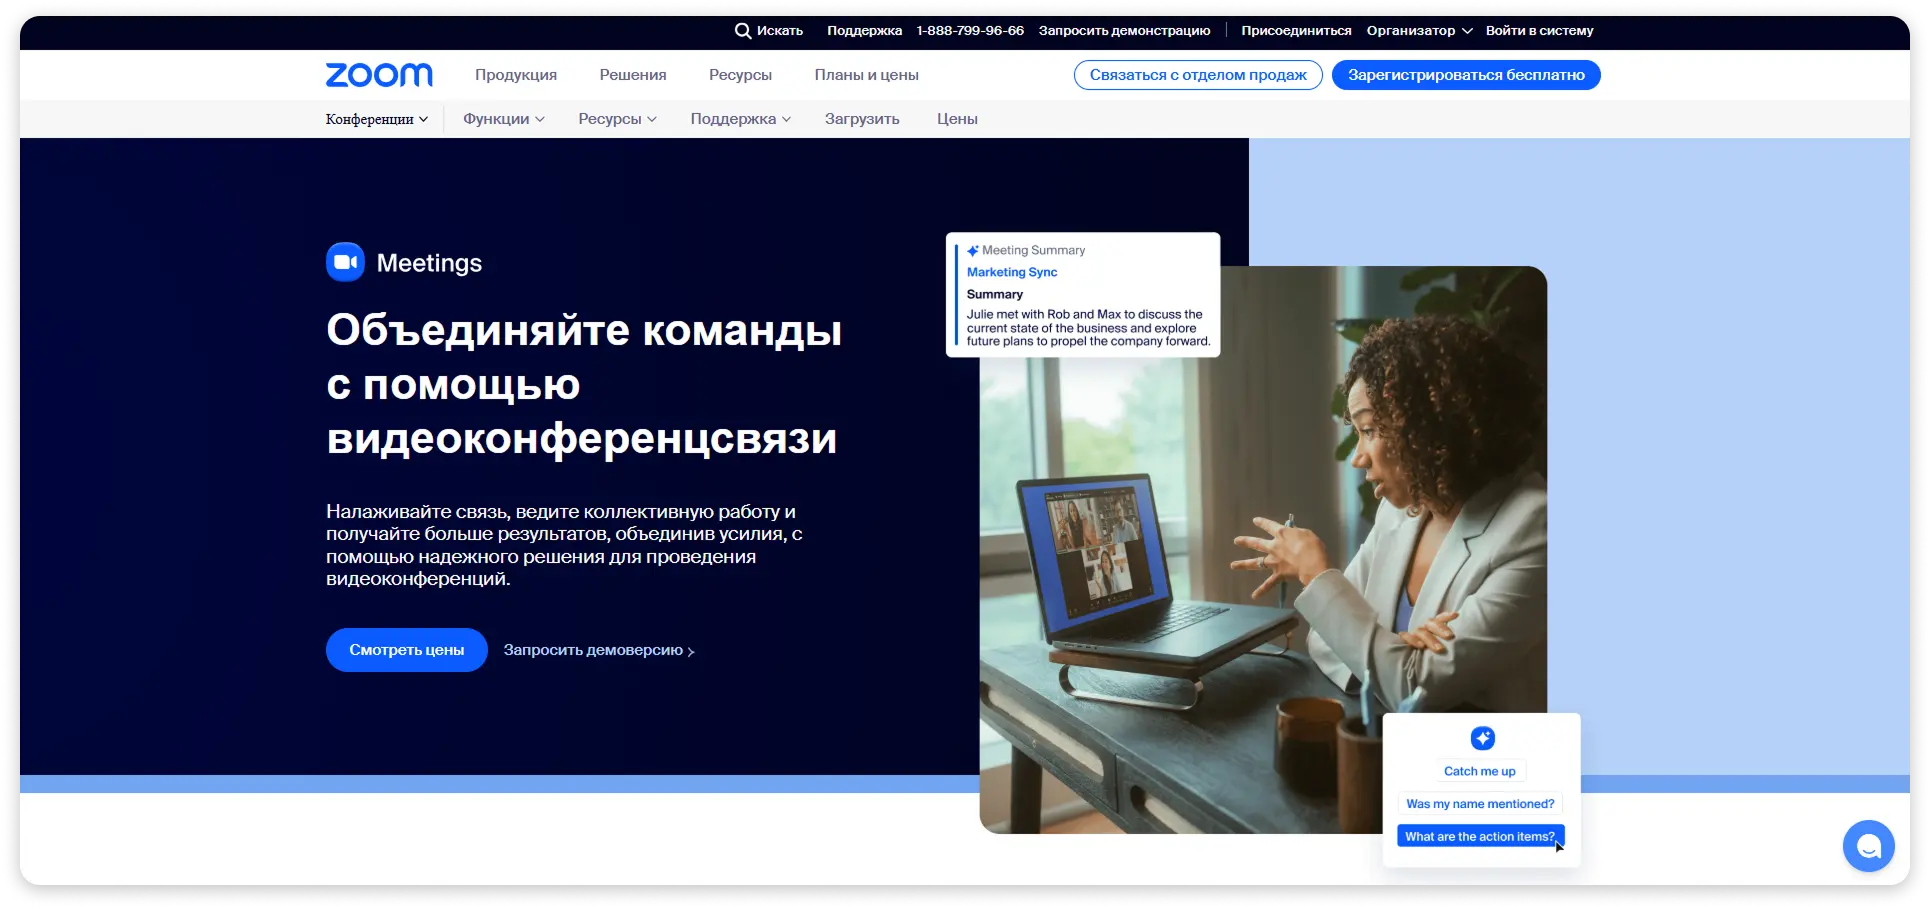Click the Marketing Sync title in summary card
This screenshot has height=909, width=1930.
tap(1012, 272)
